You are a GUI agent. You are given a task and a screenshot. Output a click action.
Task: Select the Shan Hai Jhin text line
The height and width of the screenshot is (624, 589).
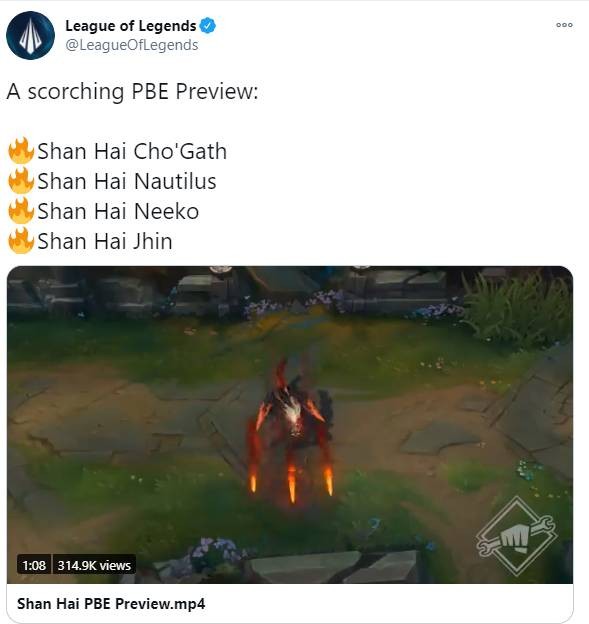pyautogui.click(x=105, y=242)
